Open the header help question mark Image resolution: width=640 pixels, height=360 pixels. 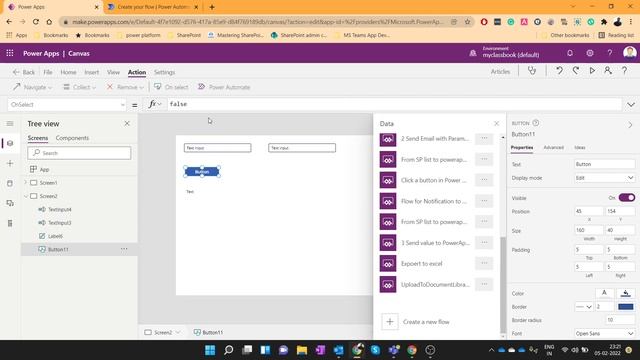click(x=609, y=53)
